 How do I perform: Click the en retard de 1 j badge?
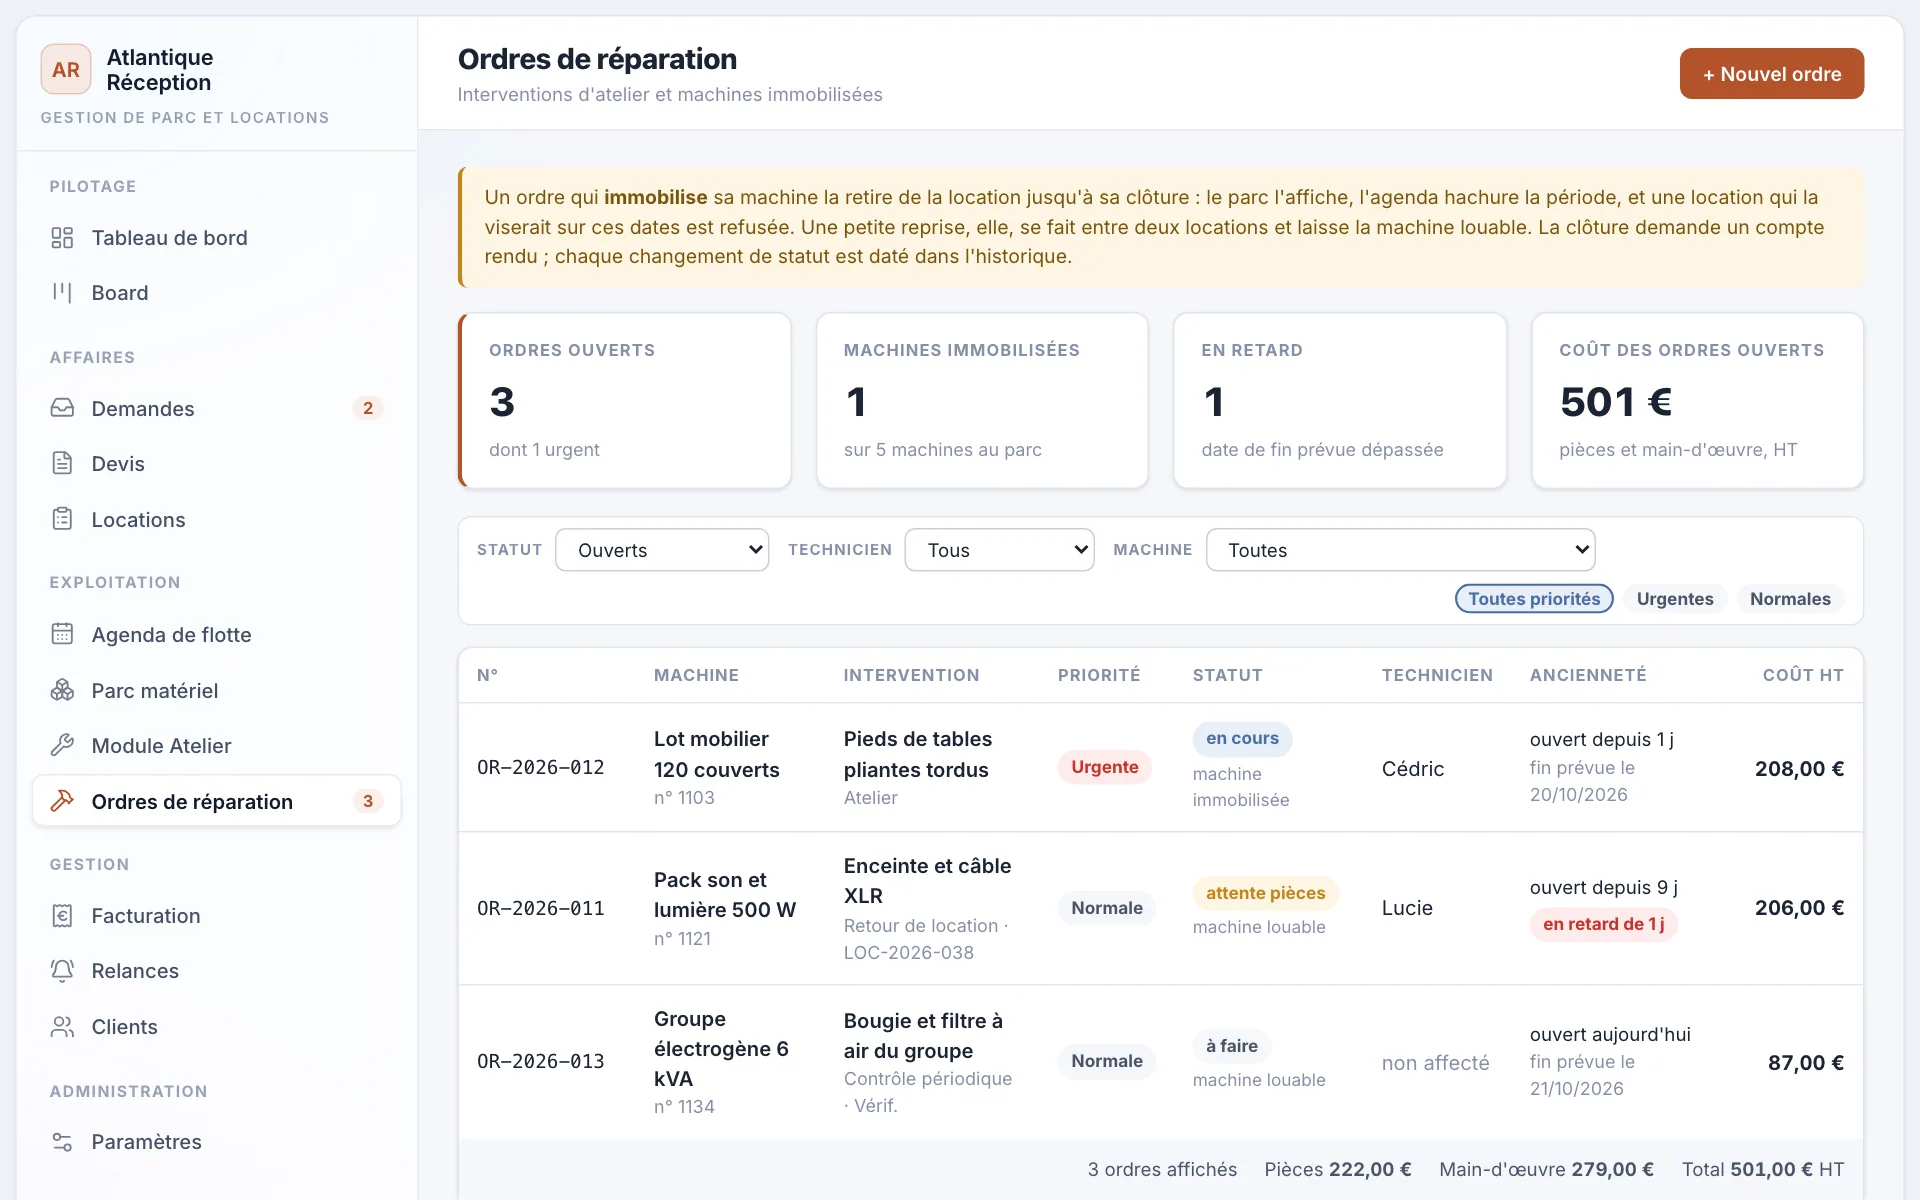(1603, 924)
